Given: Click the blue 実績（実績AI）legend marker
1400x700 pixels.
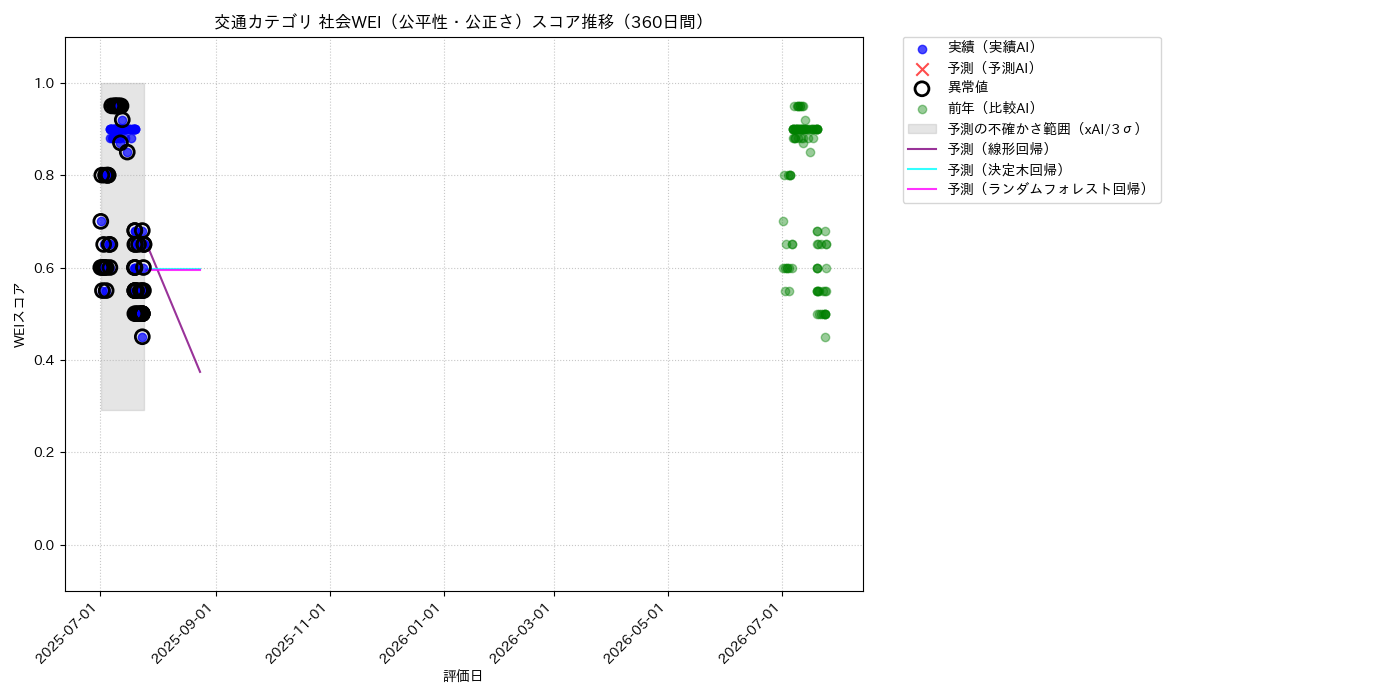Looking at the screenshot, I should tap(922, 49).
